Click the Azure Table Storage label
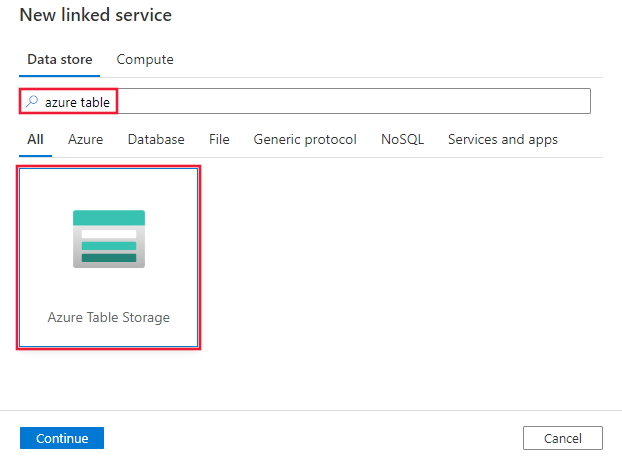 [x=109, y=317]
